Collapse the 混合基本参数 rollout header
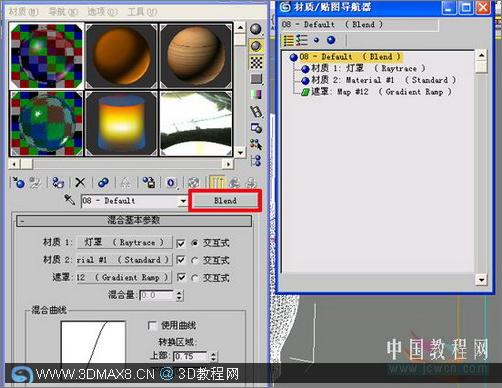The image size is (502, 388). pos(134,220)
